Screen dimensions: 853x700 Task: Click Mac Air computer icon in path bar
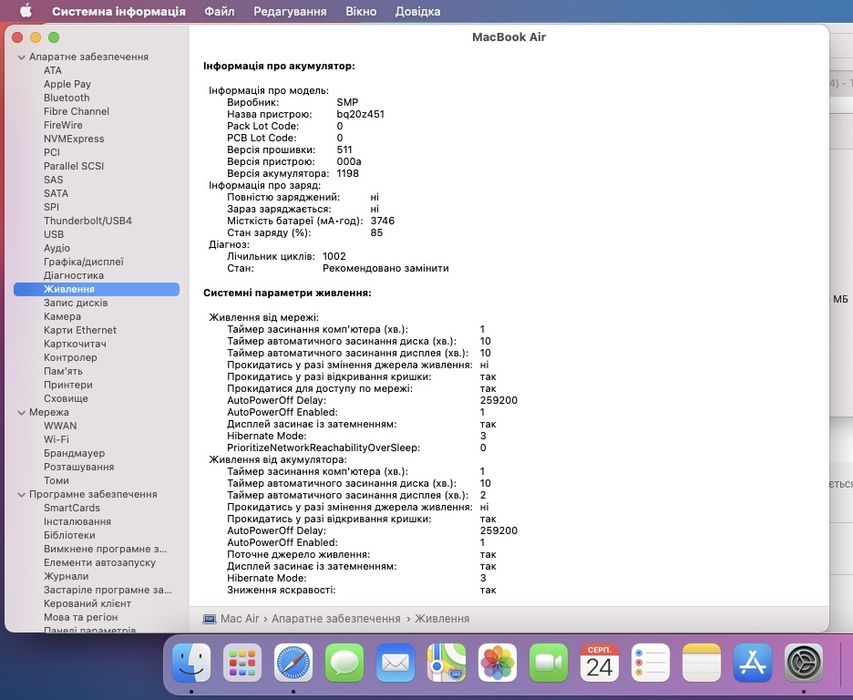[209, 619]
